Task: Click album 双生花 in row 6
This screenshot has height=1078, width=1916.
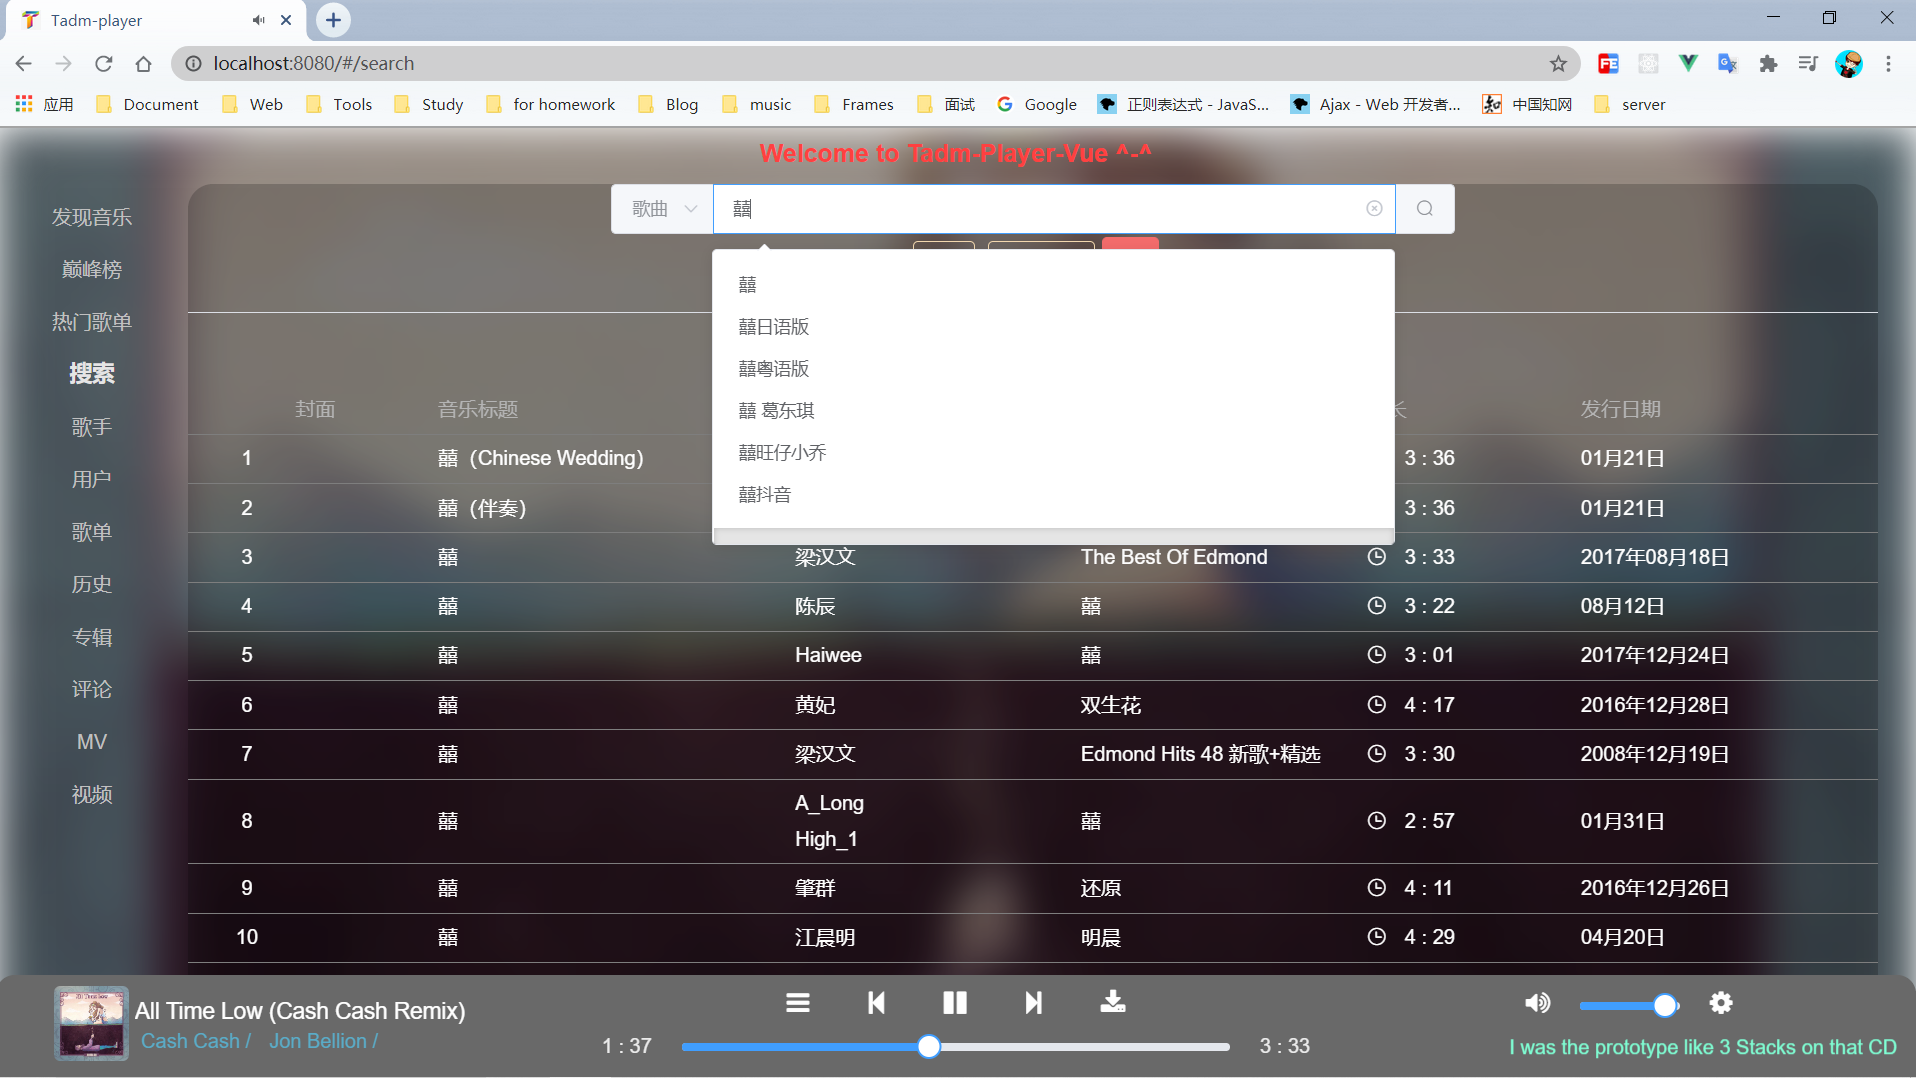Action: click(x=1110, y=705)
